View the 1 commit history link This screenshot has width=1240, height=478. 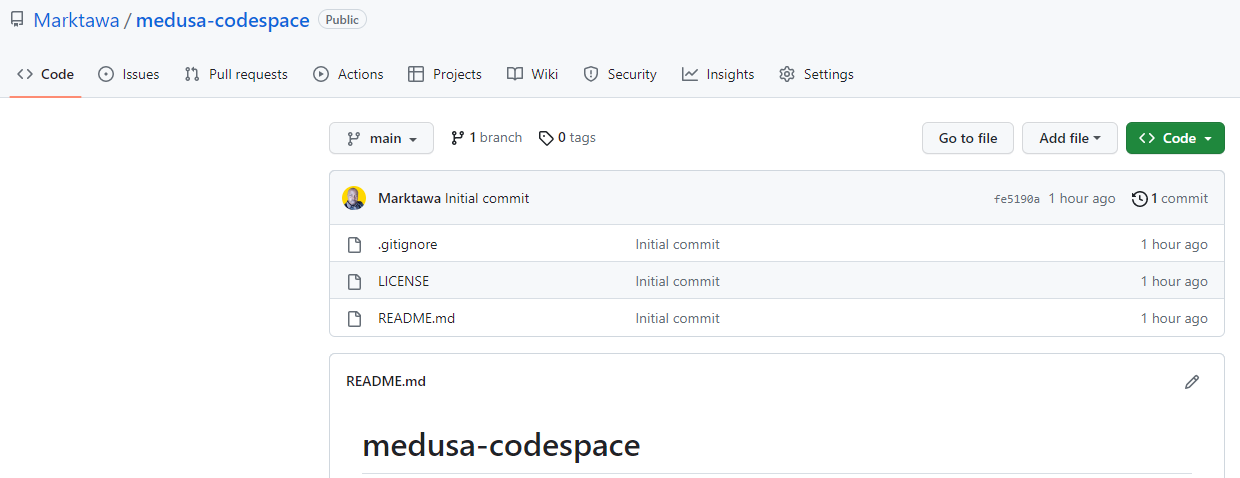tap(1169, 198)
